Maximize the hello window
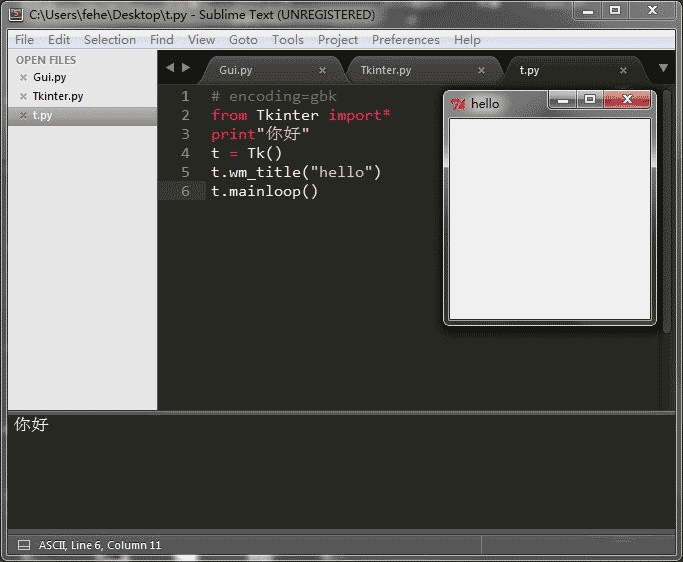Screen dimensions: 683x562 [x=590, y=100]
